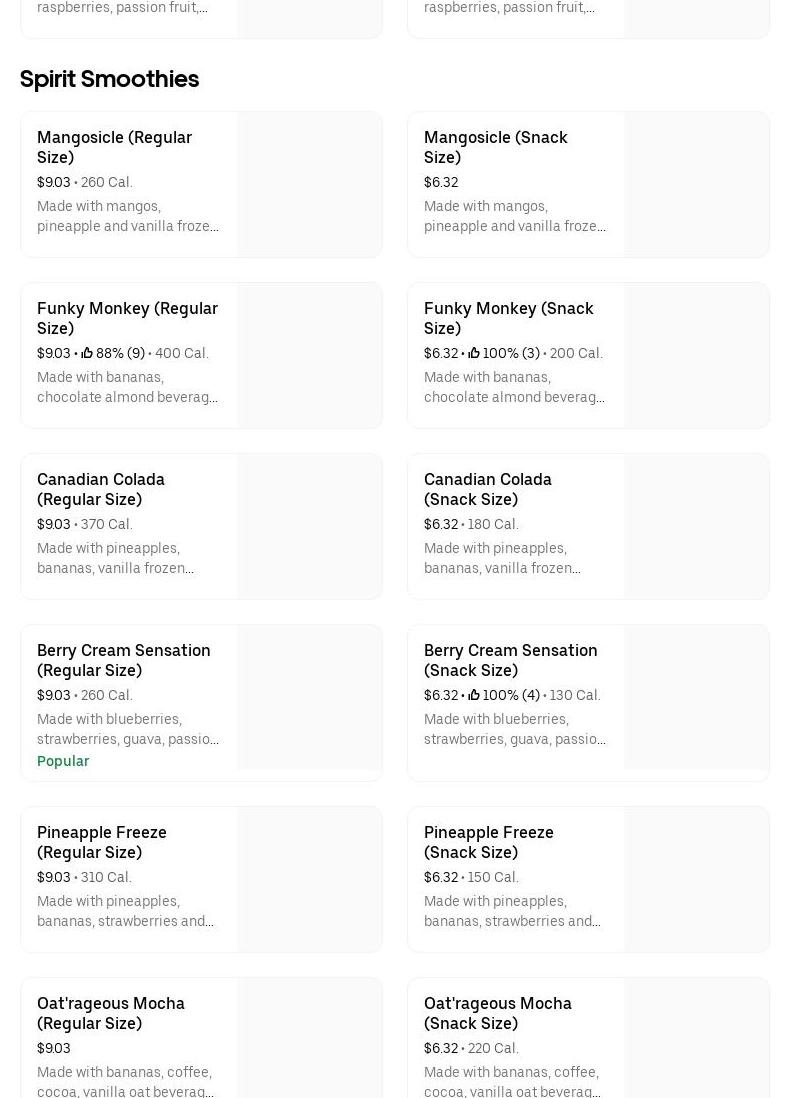
Task: Select Funky Monkey (Regular Size) title
Action: 127,318
